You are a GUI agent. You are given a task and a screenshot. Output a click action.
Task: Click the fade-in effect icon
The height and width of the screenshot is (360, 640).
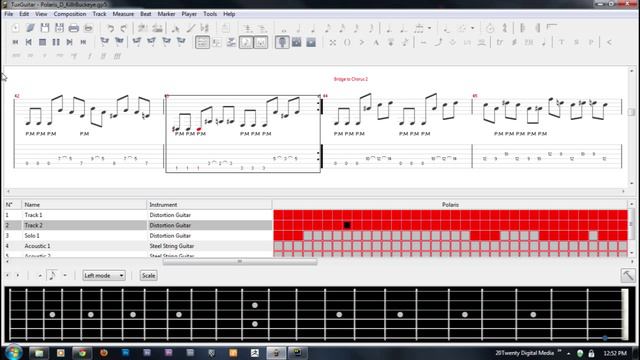click(x=609, y=42)
